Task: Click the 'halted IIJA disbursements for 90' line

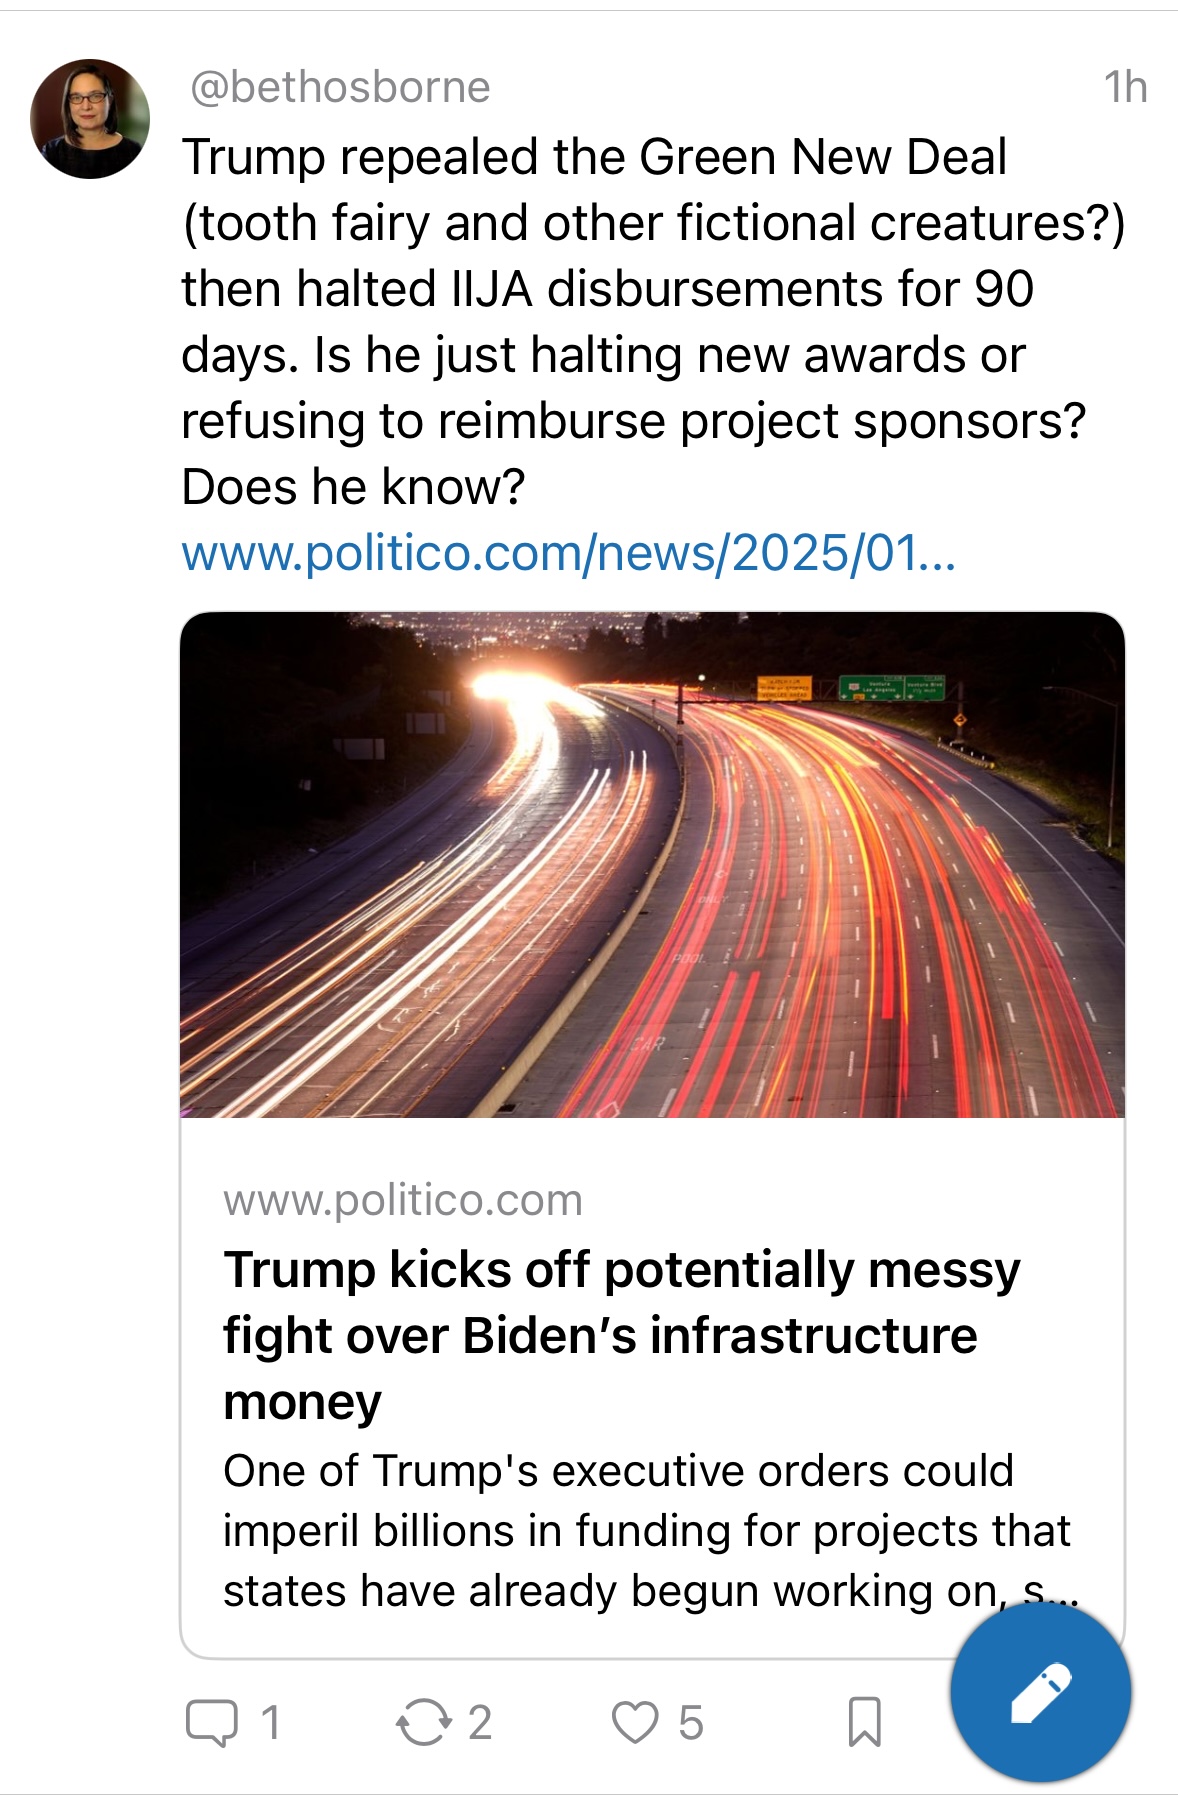Action: [607, 289]
